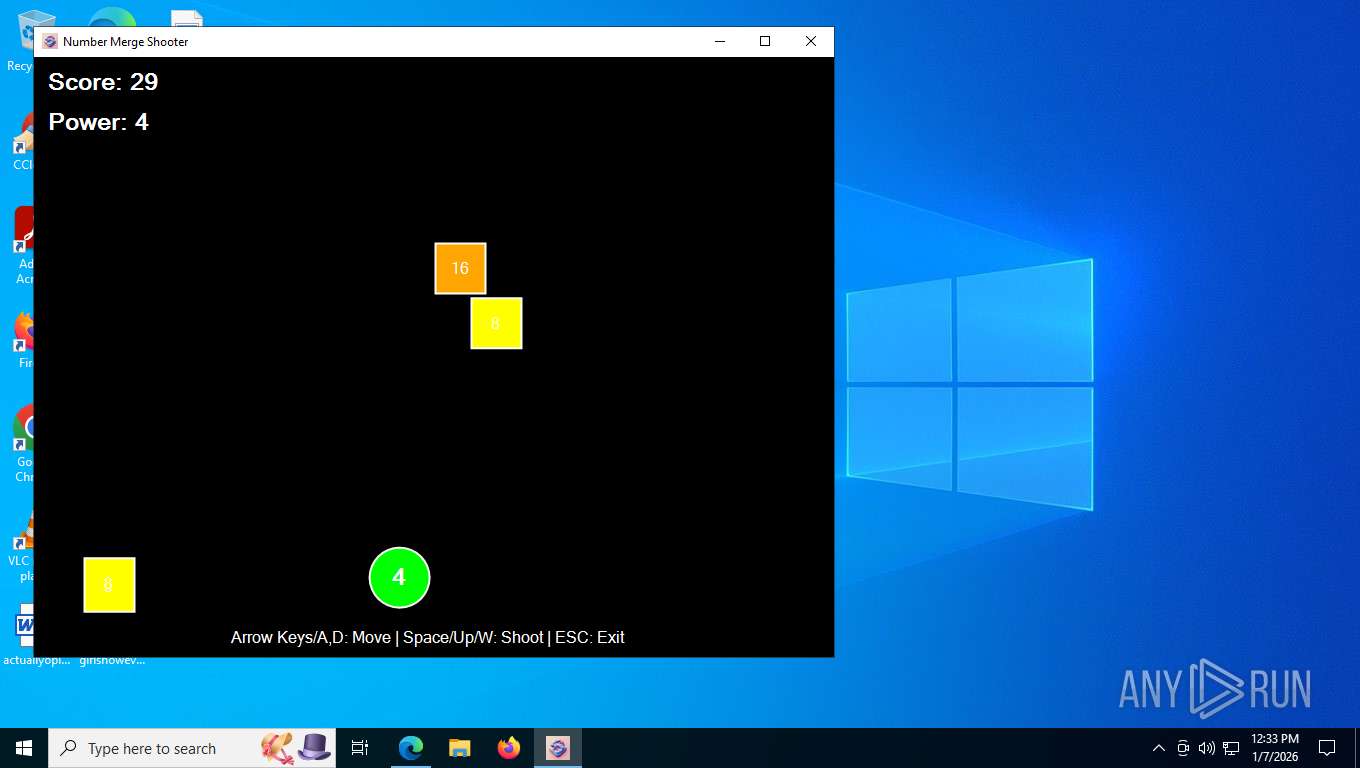Click the Score: 29 text

coord(103,82)
